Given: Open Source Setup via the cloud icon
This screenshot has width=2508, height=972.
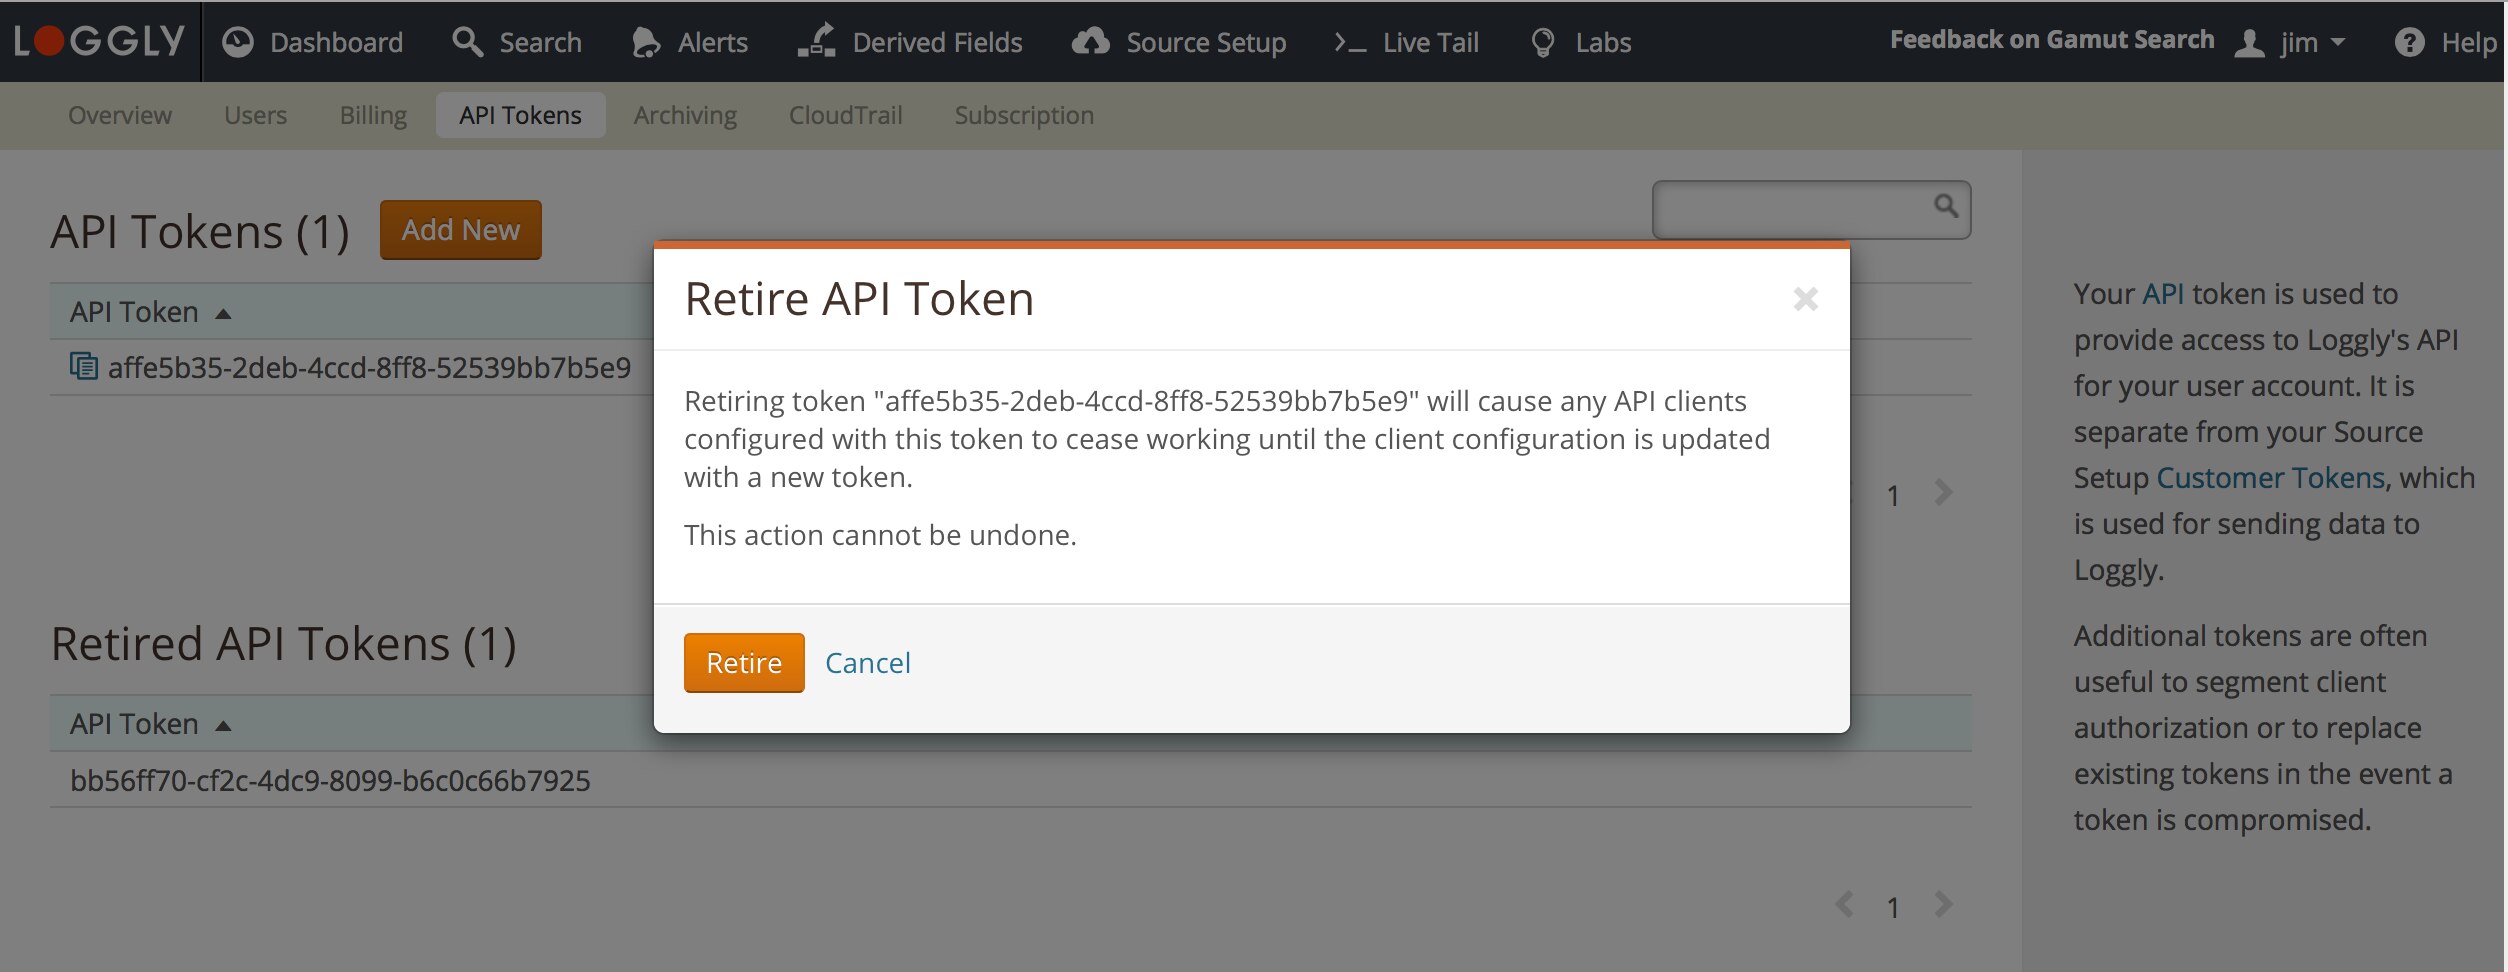Looking at the screenshot, I should click(x=1179, y=42).
